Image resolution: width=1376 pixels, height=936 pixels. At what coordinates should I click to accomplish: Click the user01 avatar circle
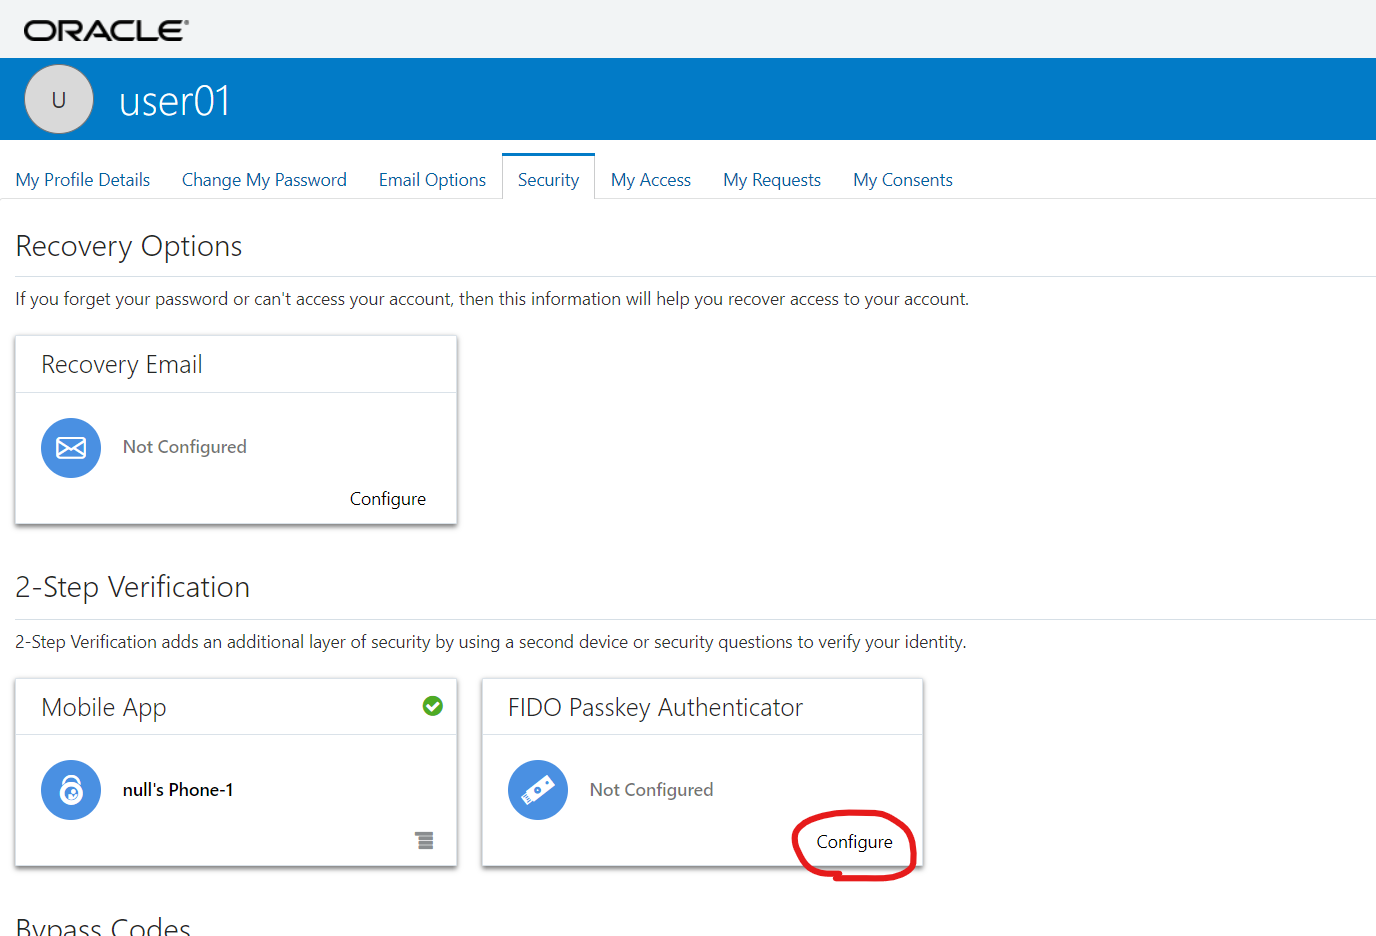tap(59, 99)
